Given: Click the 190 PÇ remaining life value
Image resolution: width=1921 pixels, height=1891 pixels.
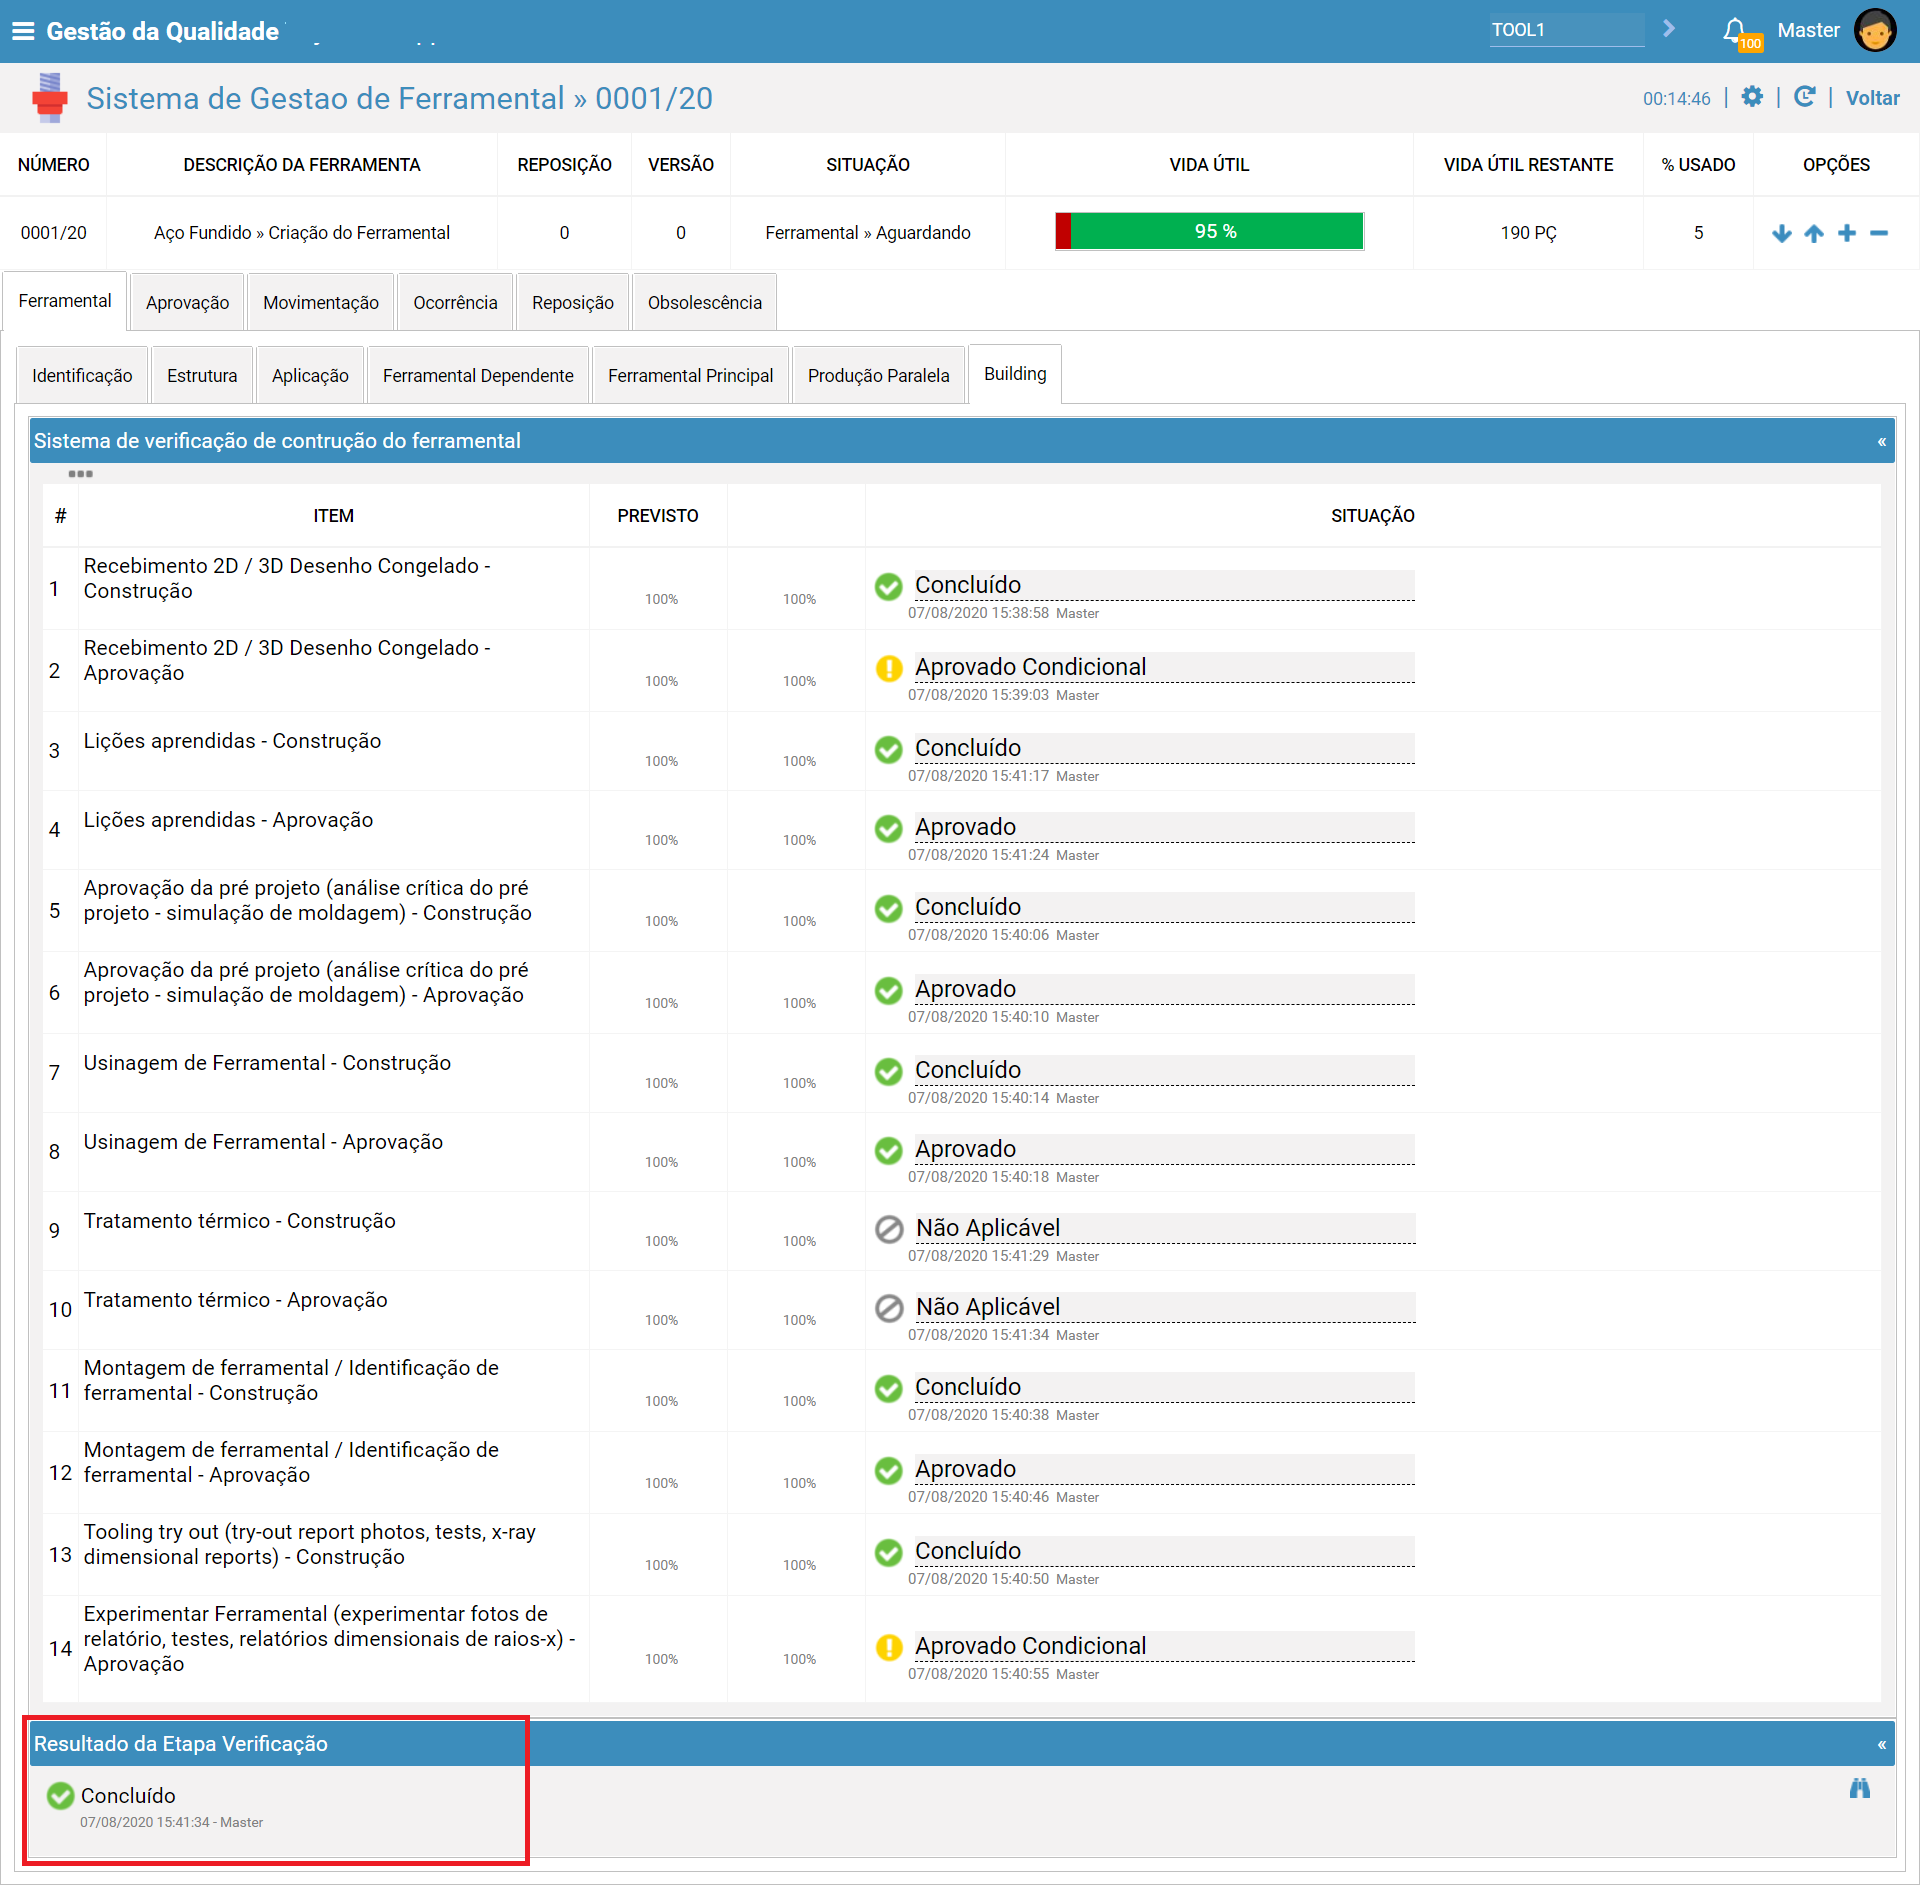Looking at the screenshot, I should tap(1528, 233).
